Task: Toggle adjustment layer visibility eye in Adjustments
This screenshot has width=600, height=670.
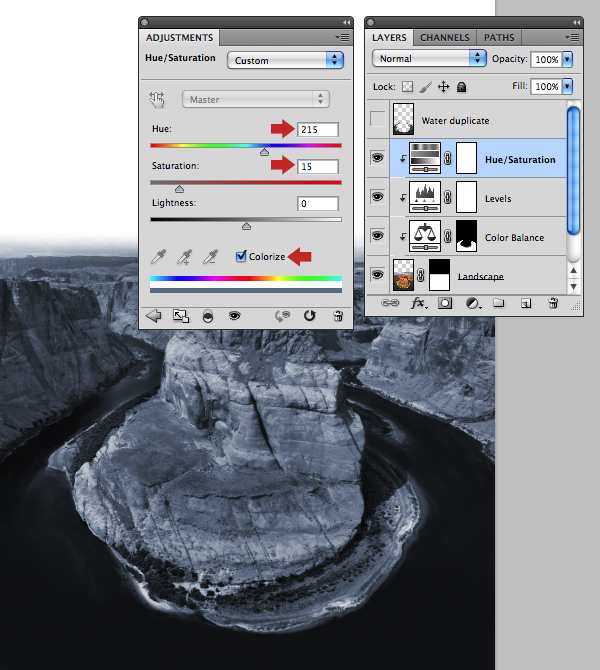Action: coord(234,316)
